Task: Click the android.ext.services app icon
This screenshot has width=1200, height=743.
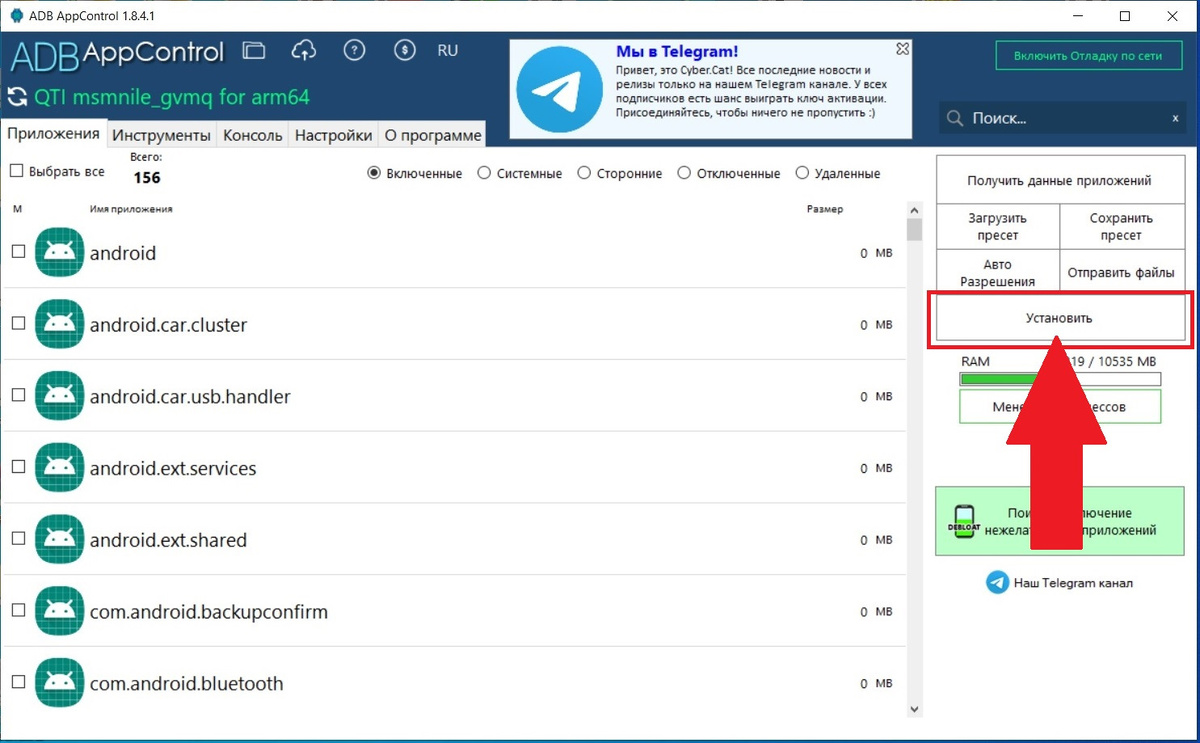Action: point(59,468)
